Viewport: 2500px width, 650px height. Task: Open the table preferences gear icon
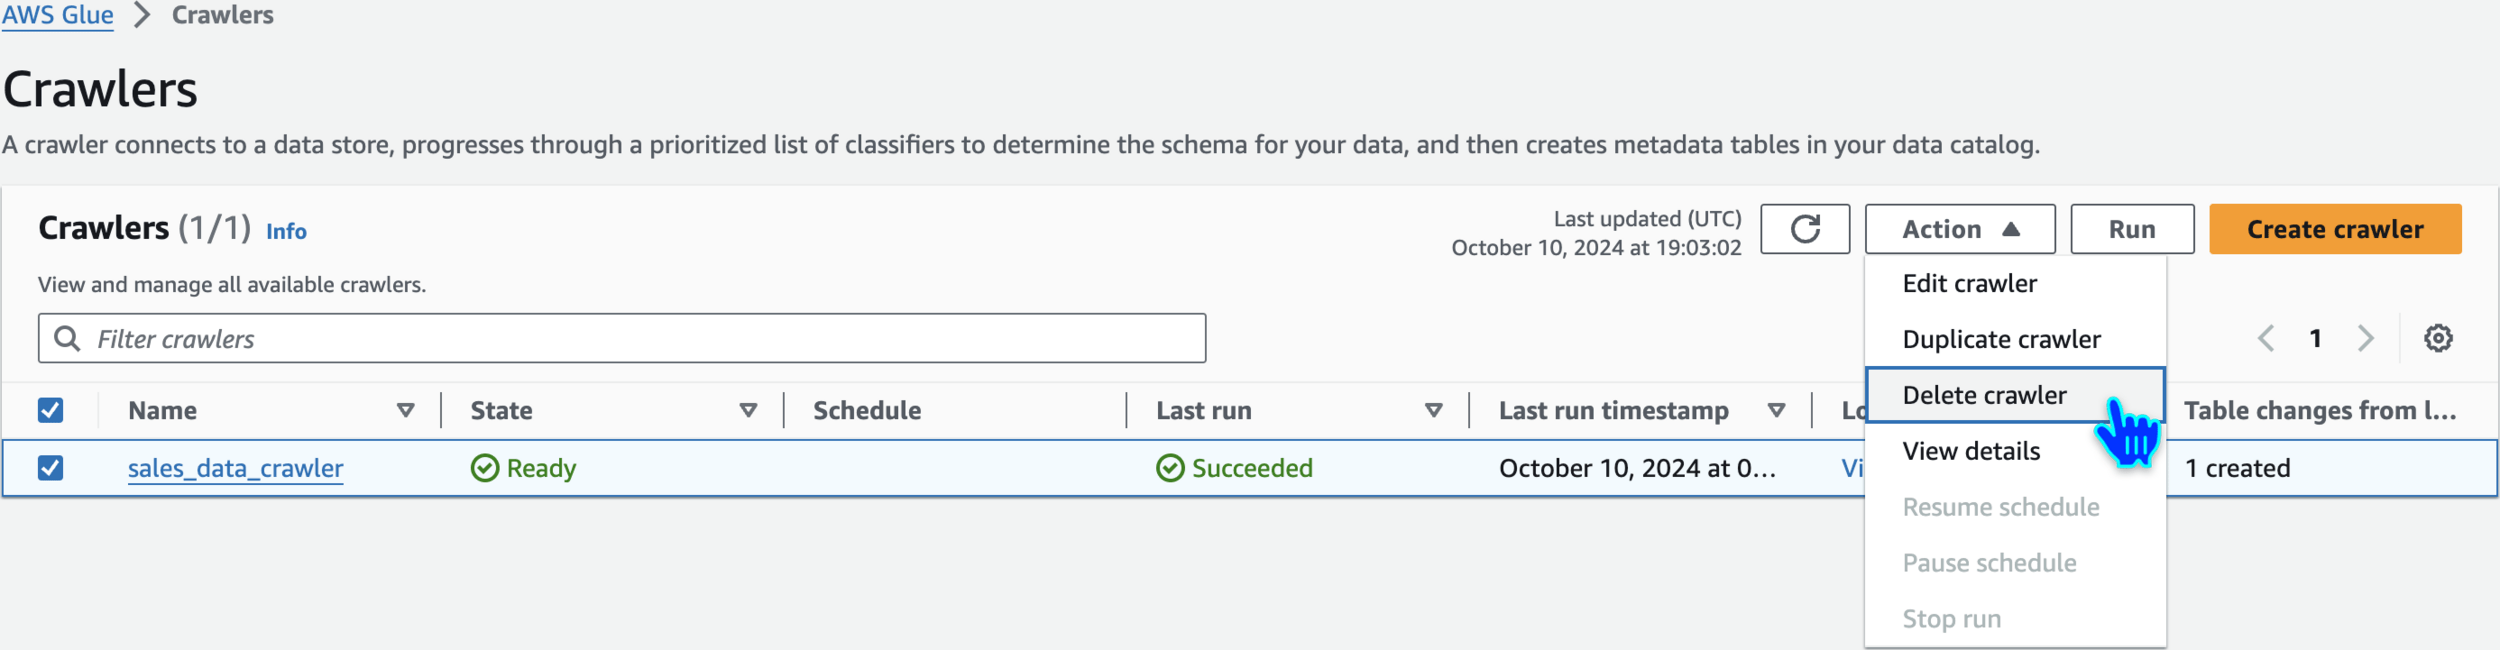click(2438, 338)
